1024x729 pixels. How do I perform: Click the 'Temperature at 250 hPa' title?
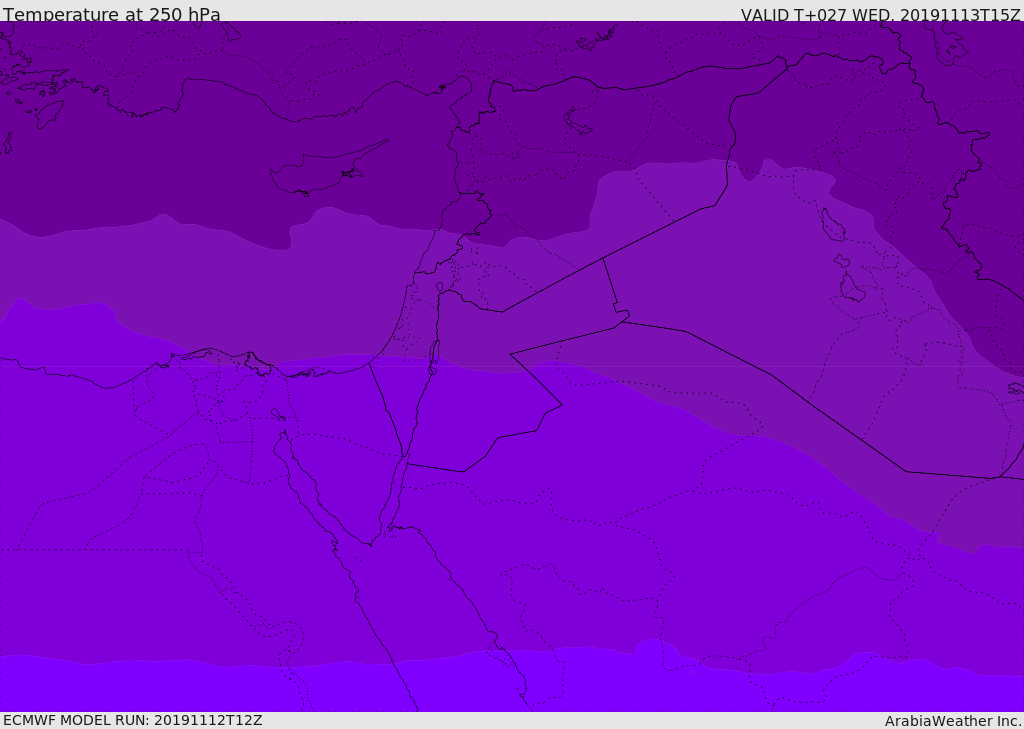(112, 14)
